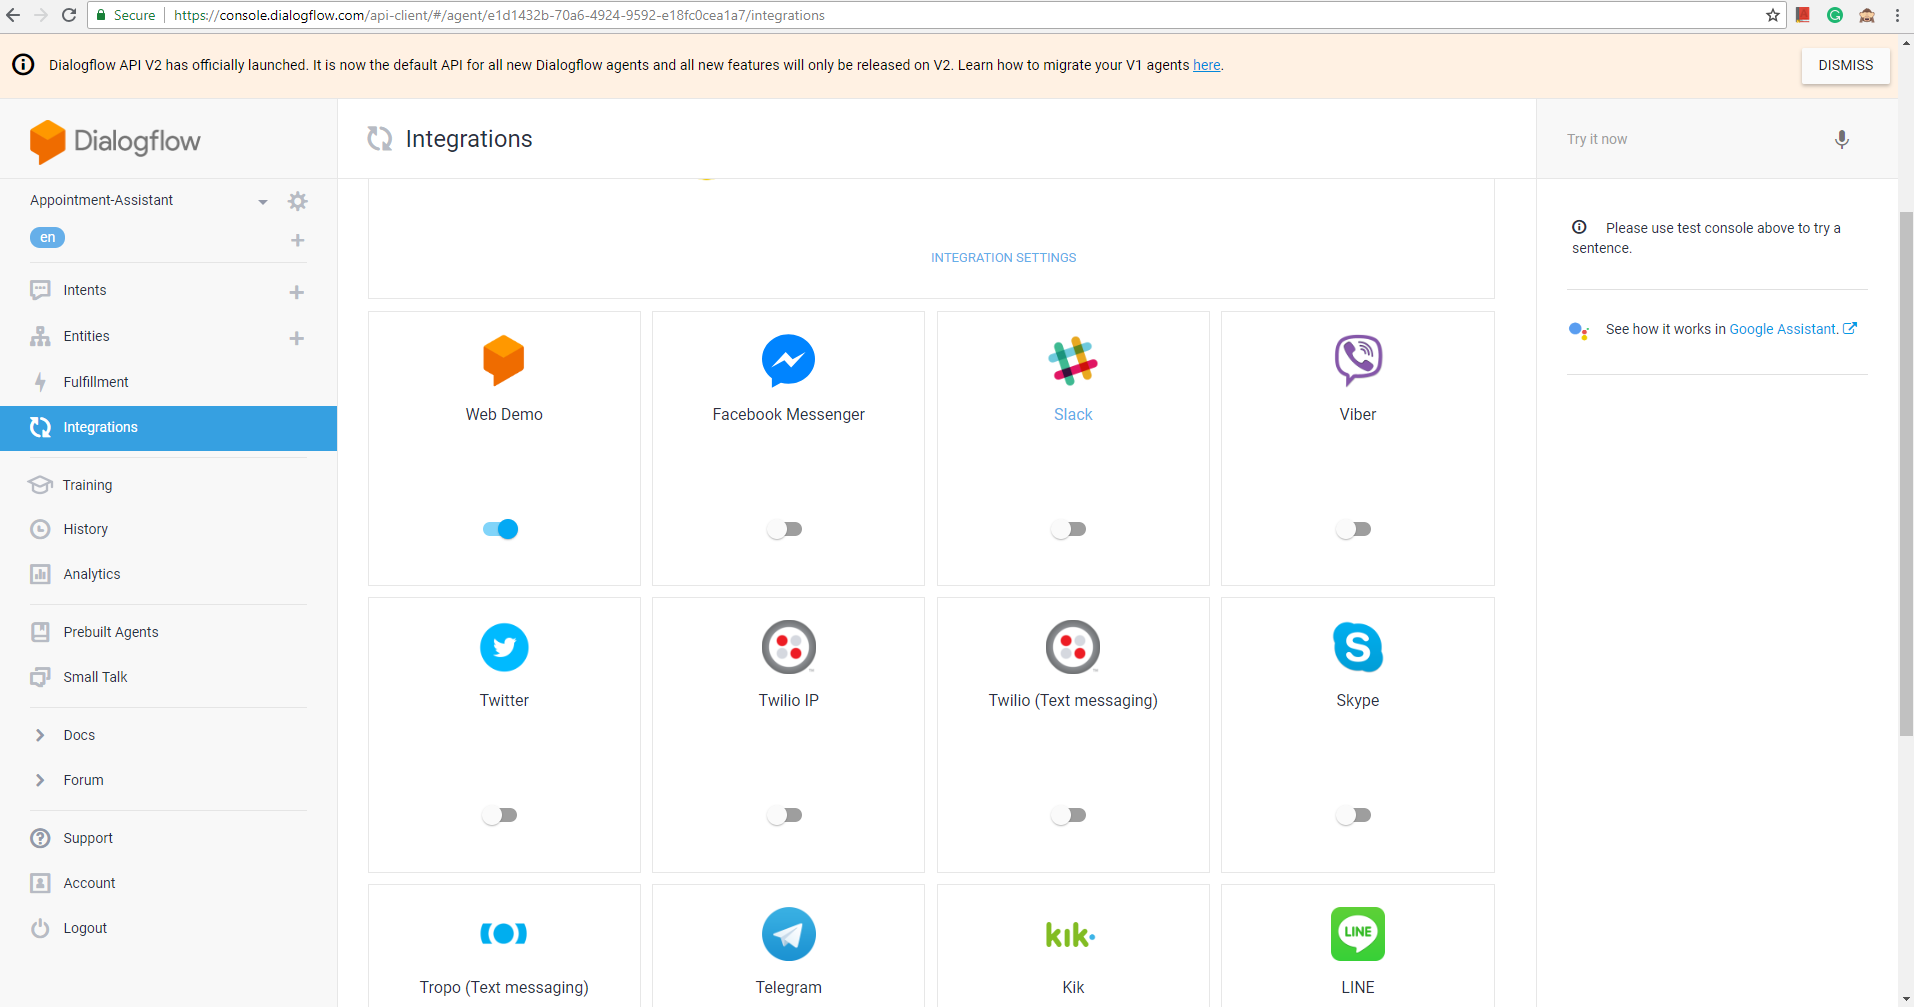The image size is (1914, 1007).
Task: Open Analytics in the sidebar
Action: click(92, 574)
